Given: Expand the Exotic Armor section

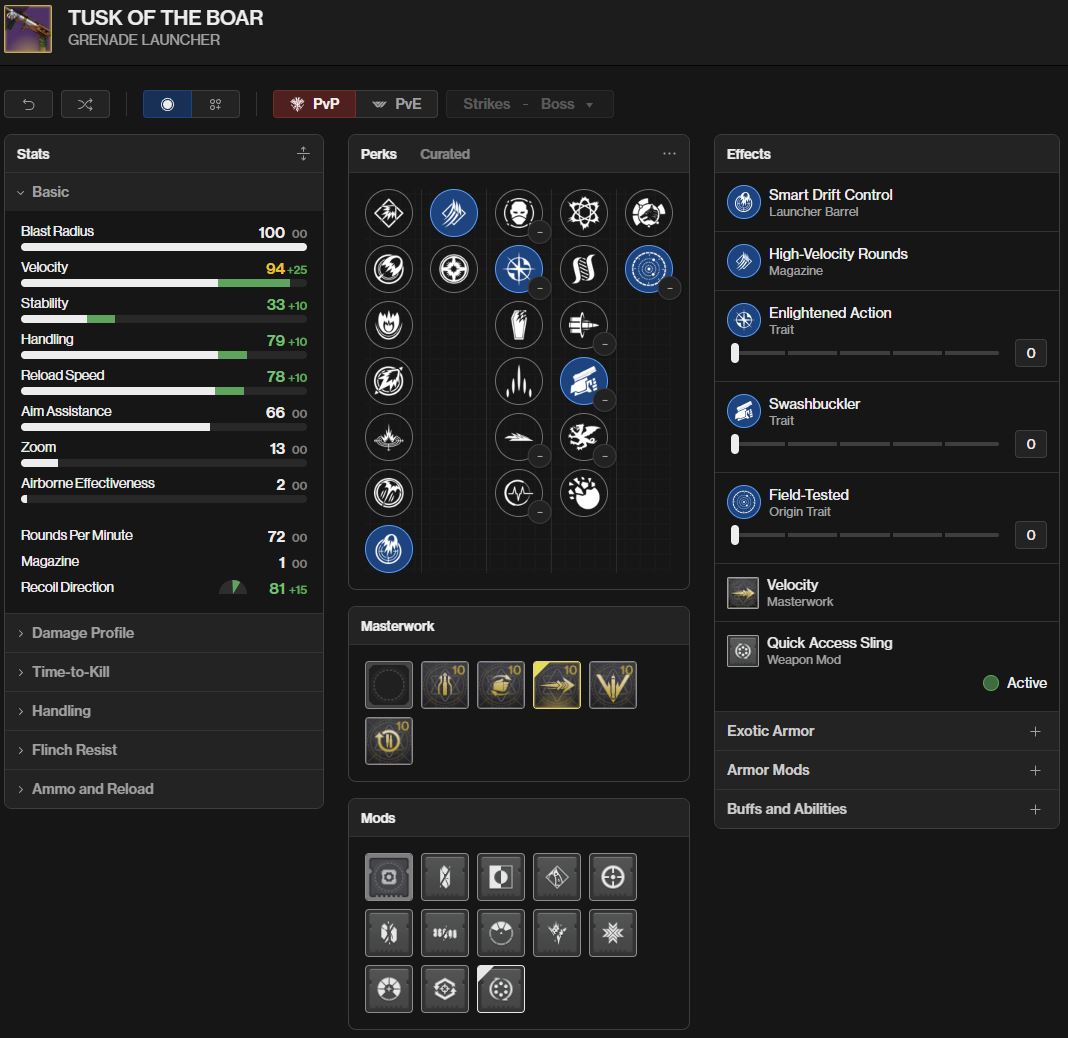Looking at the screenshot, I should (886, 731).
